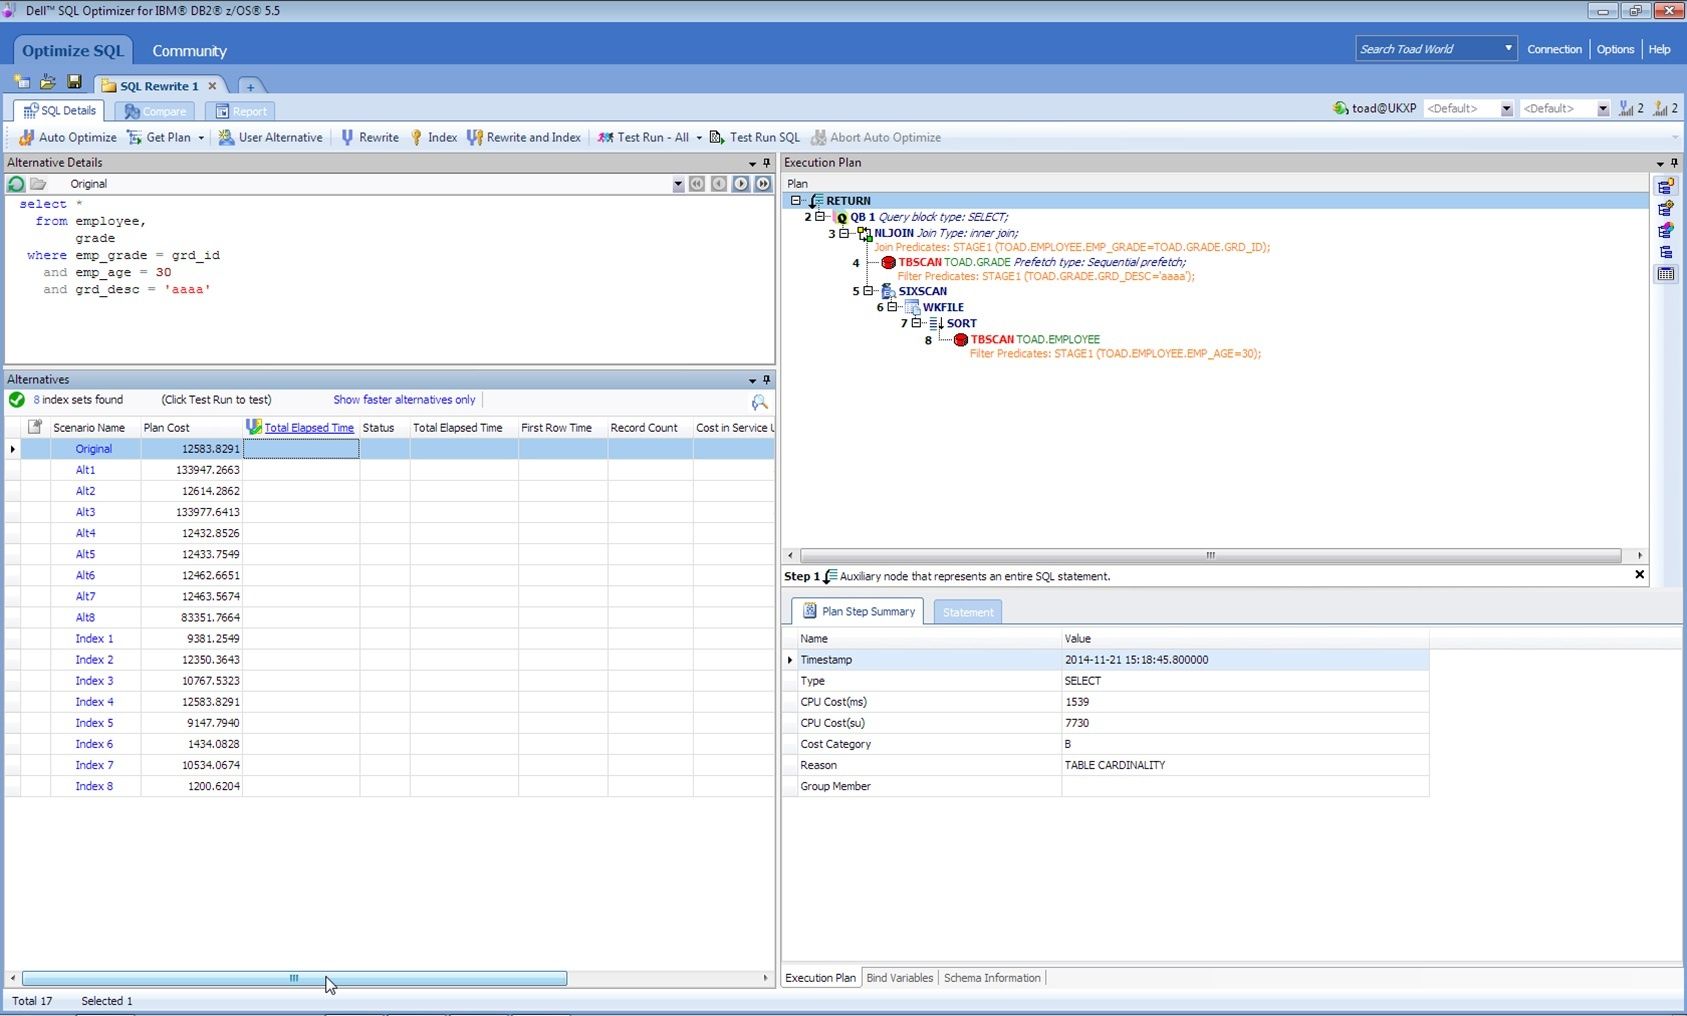
Task: Pin the Execution Plan panel
Action: [1674, 163]
